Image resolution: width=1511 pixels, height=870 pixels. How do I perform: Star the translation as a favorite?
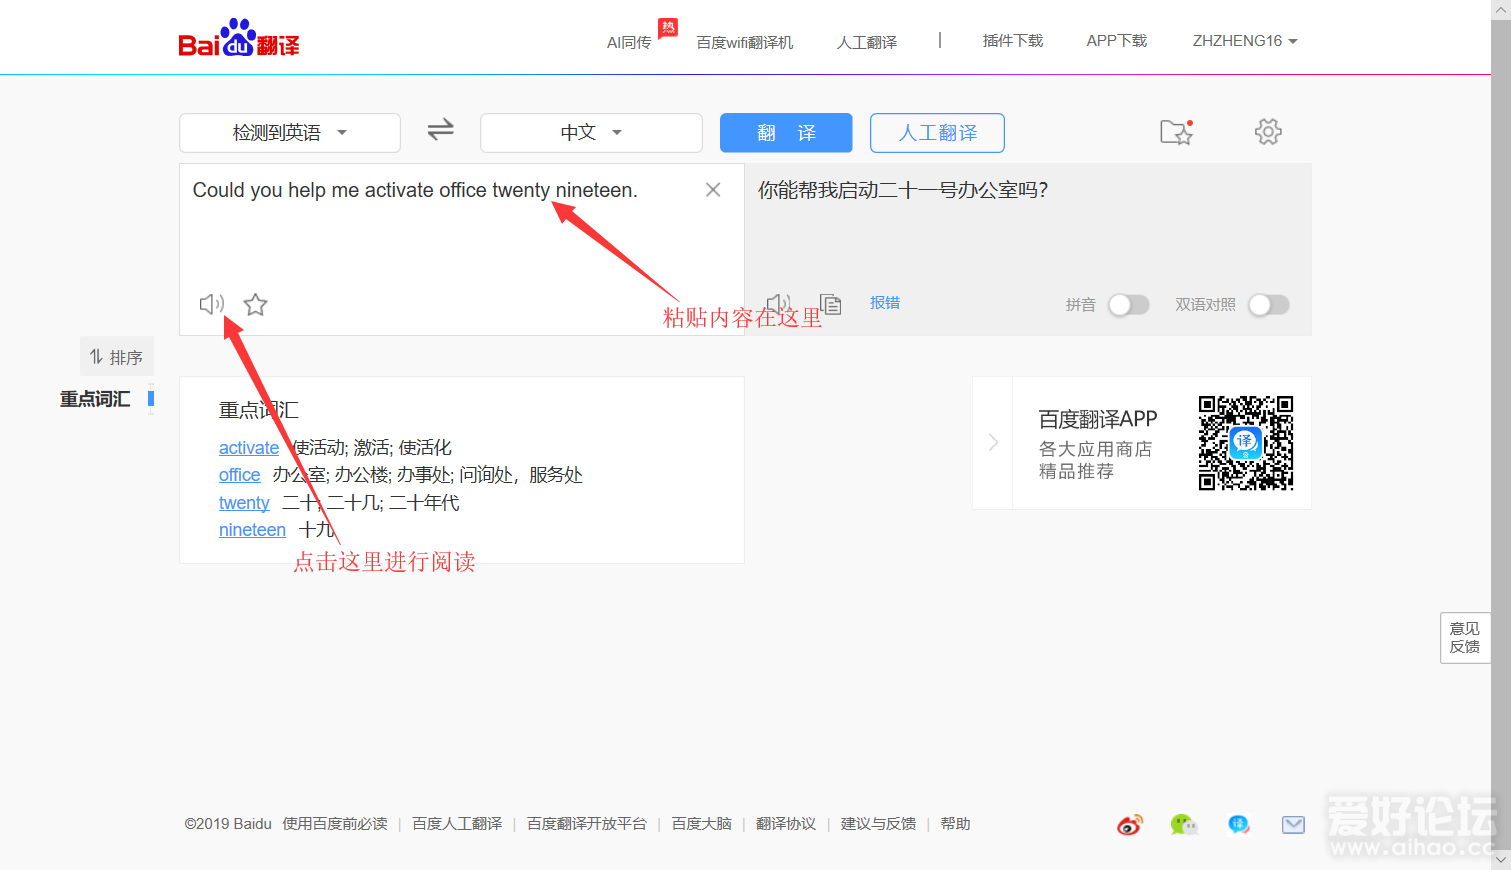pos(255,303)
